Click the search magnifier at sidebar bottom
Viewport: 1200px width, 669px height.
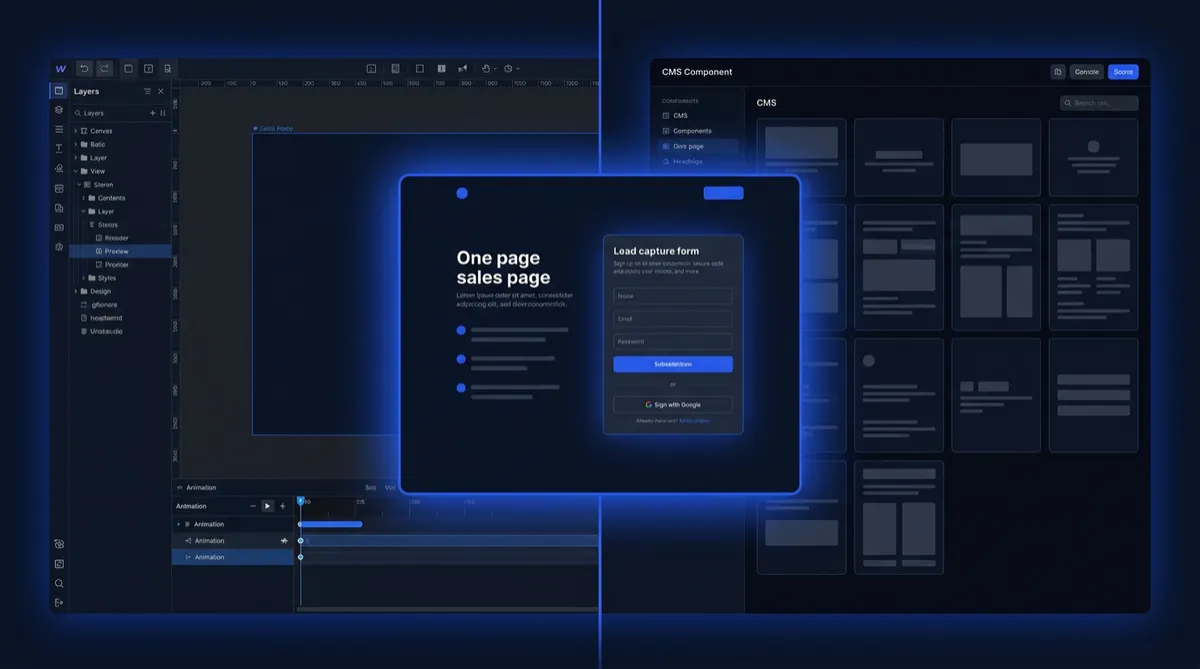pyautogui.click(x=59, y=583)
